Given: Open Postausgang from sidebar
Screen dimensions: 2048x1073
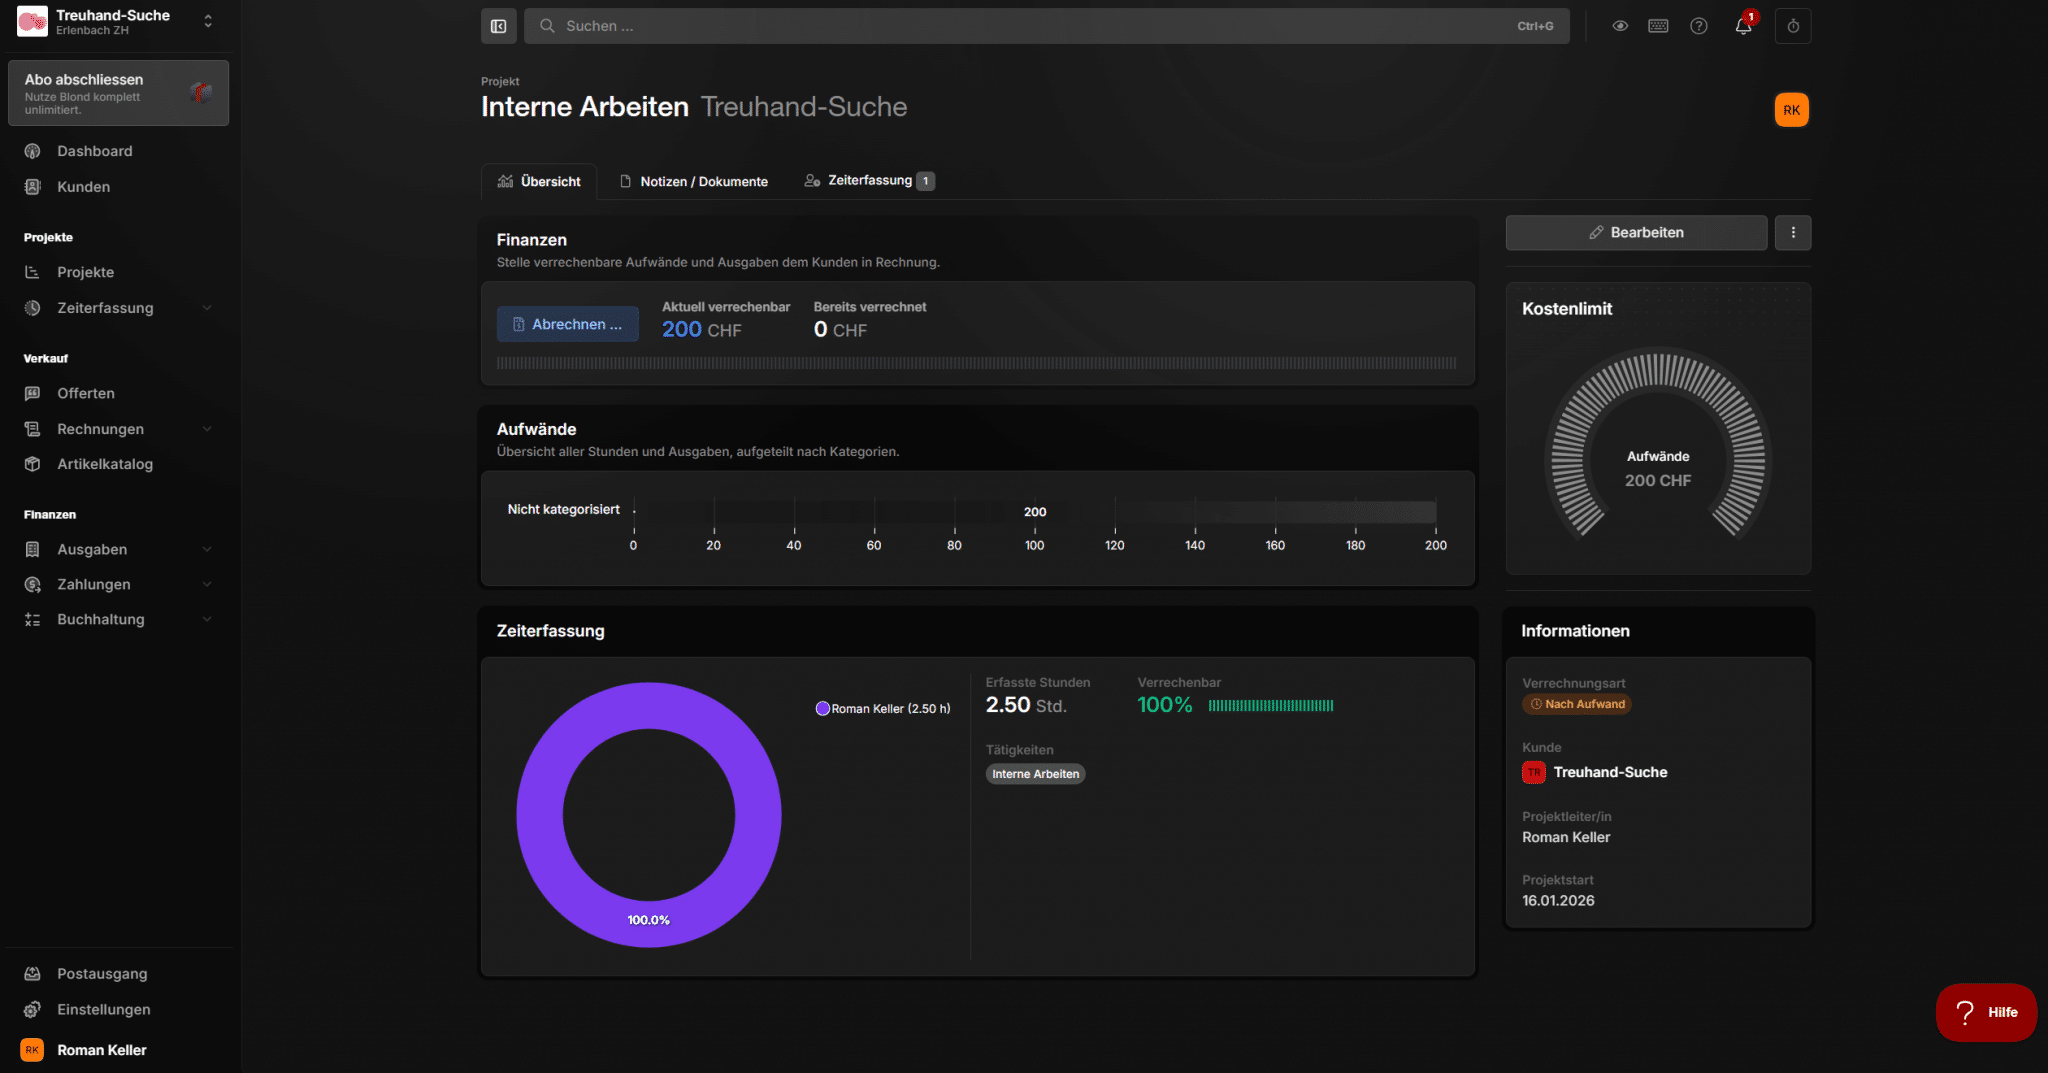Looking at the screenshot, I should click(102, 974).
